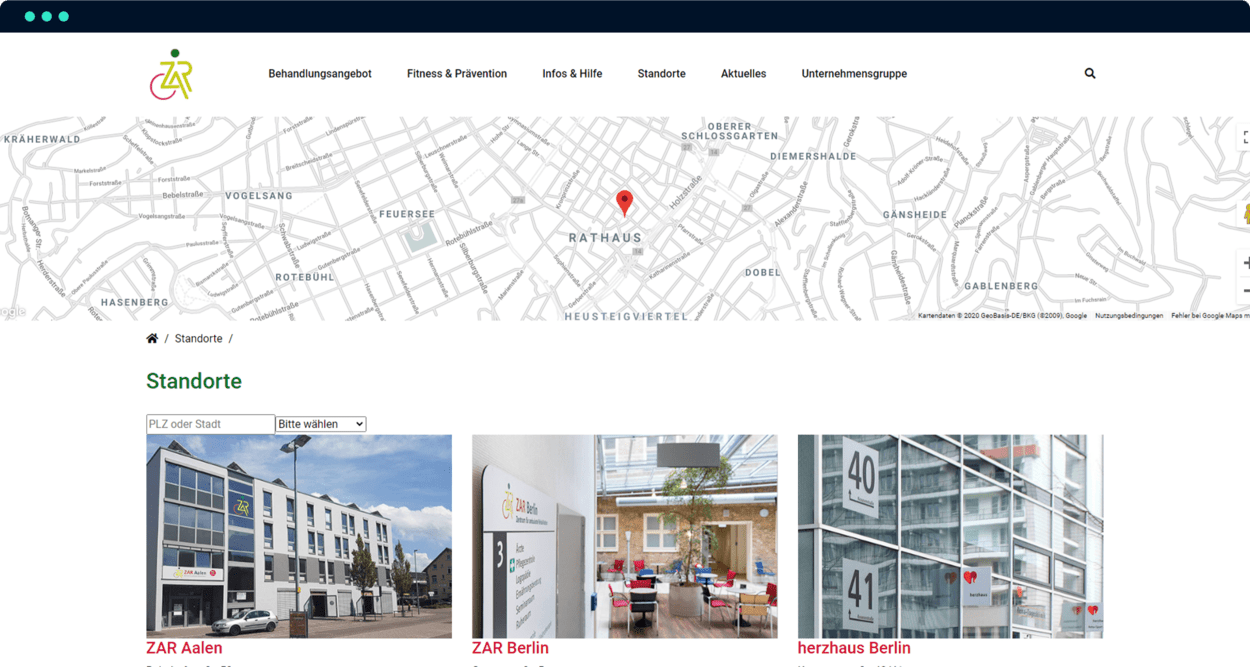Open the Fitness & Prävention menu
This screenshot has width=1250, height=667.
(457, 74)
